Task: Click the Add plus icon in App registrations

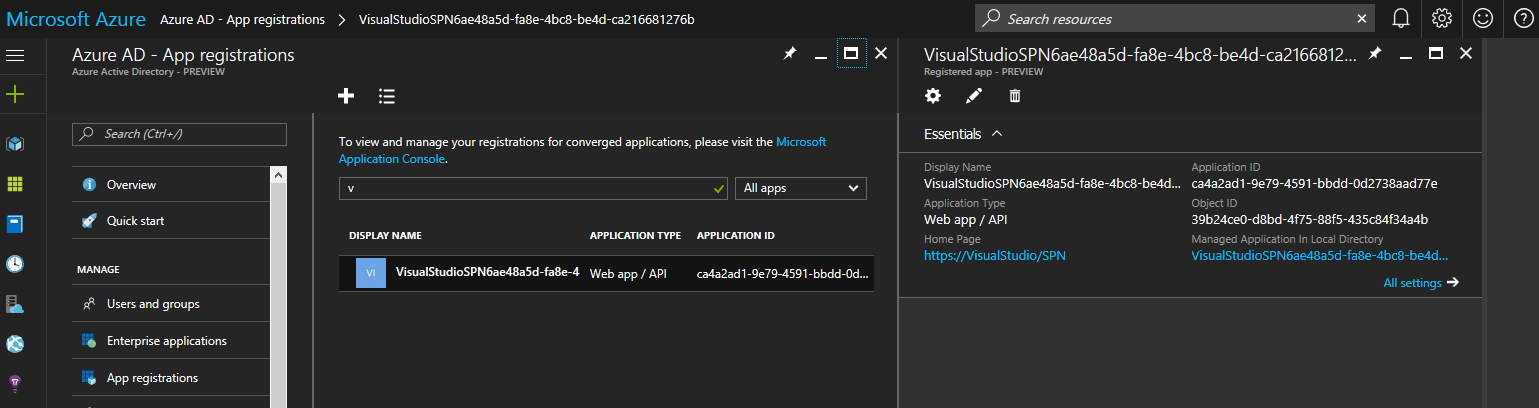Action: coord(346,96)
